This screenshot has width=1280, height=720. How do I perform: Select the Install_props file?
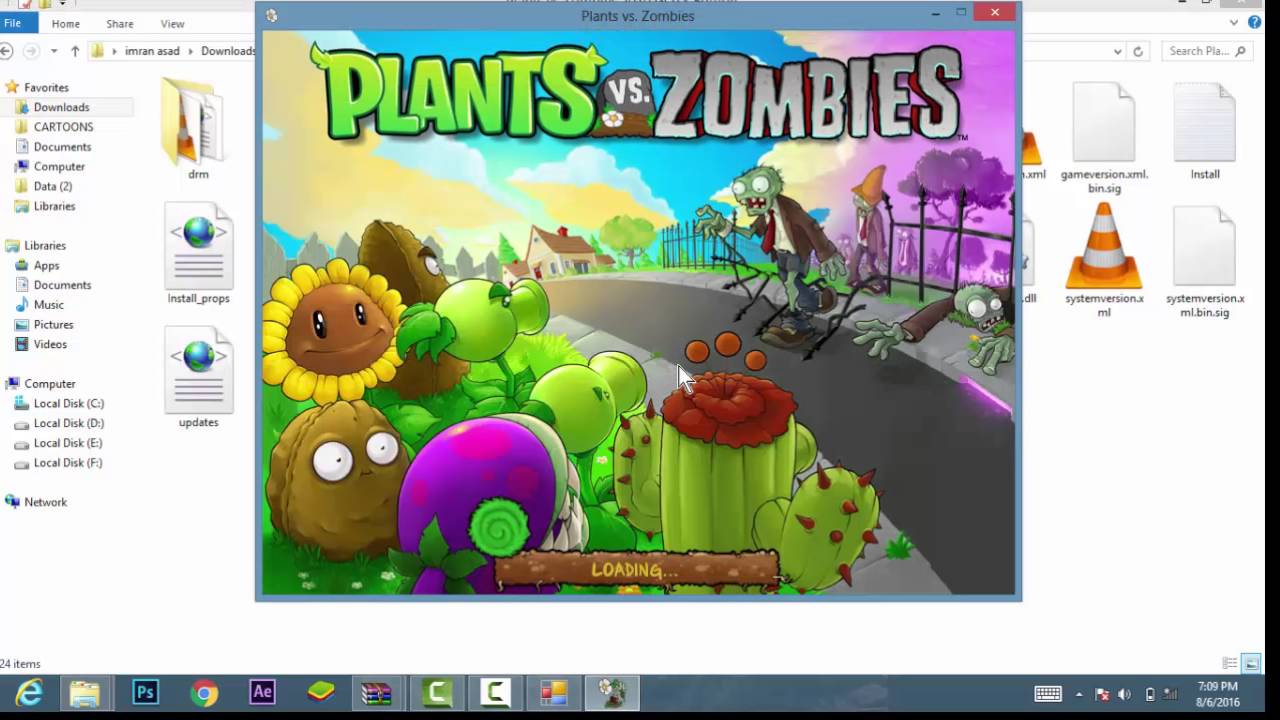coord(198,254)
